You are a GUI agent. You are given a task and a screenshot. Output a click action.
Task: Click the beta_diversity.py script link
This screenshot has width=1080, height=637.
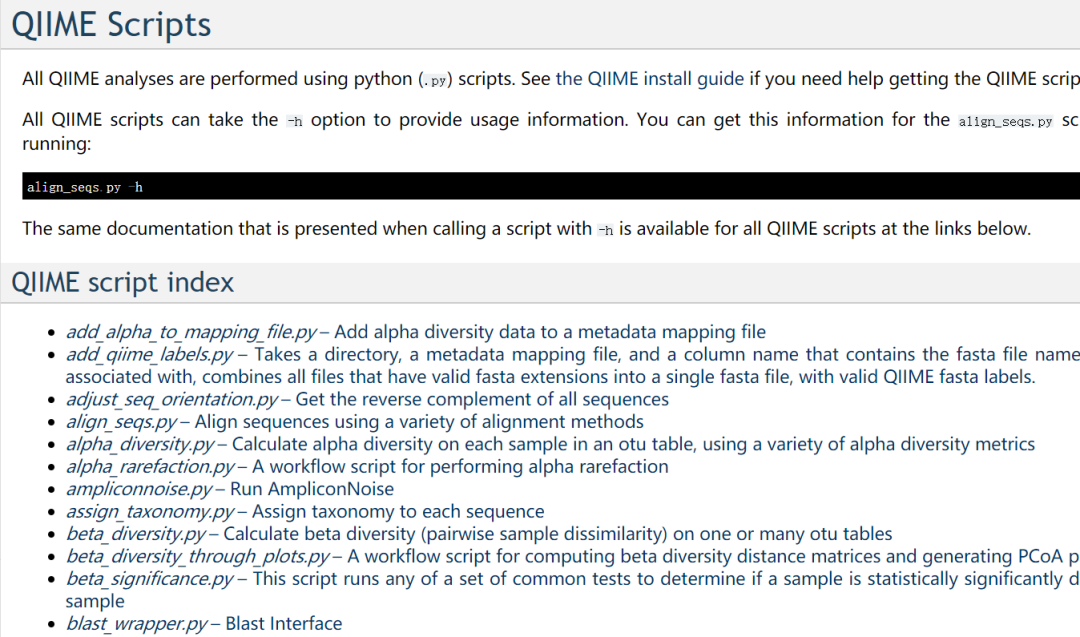tap(137, 534)
